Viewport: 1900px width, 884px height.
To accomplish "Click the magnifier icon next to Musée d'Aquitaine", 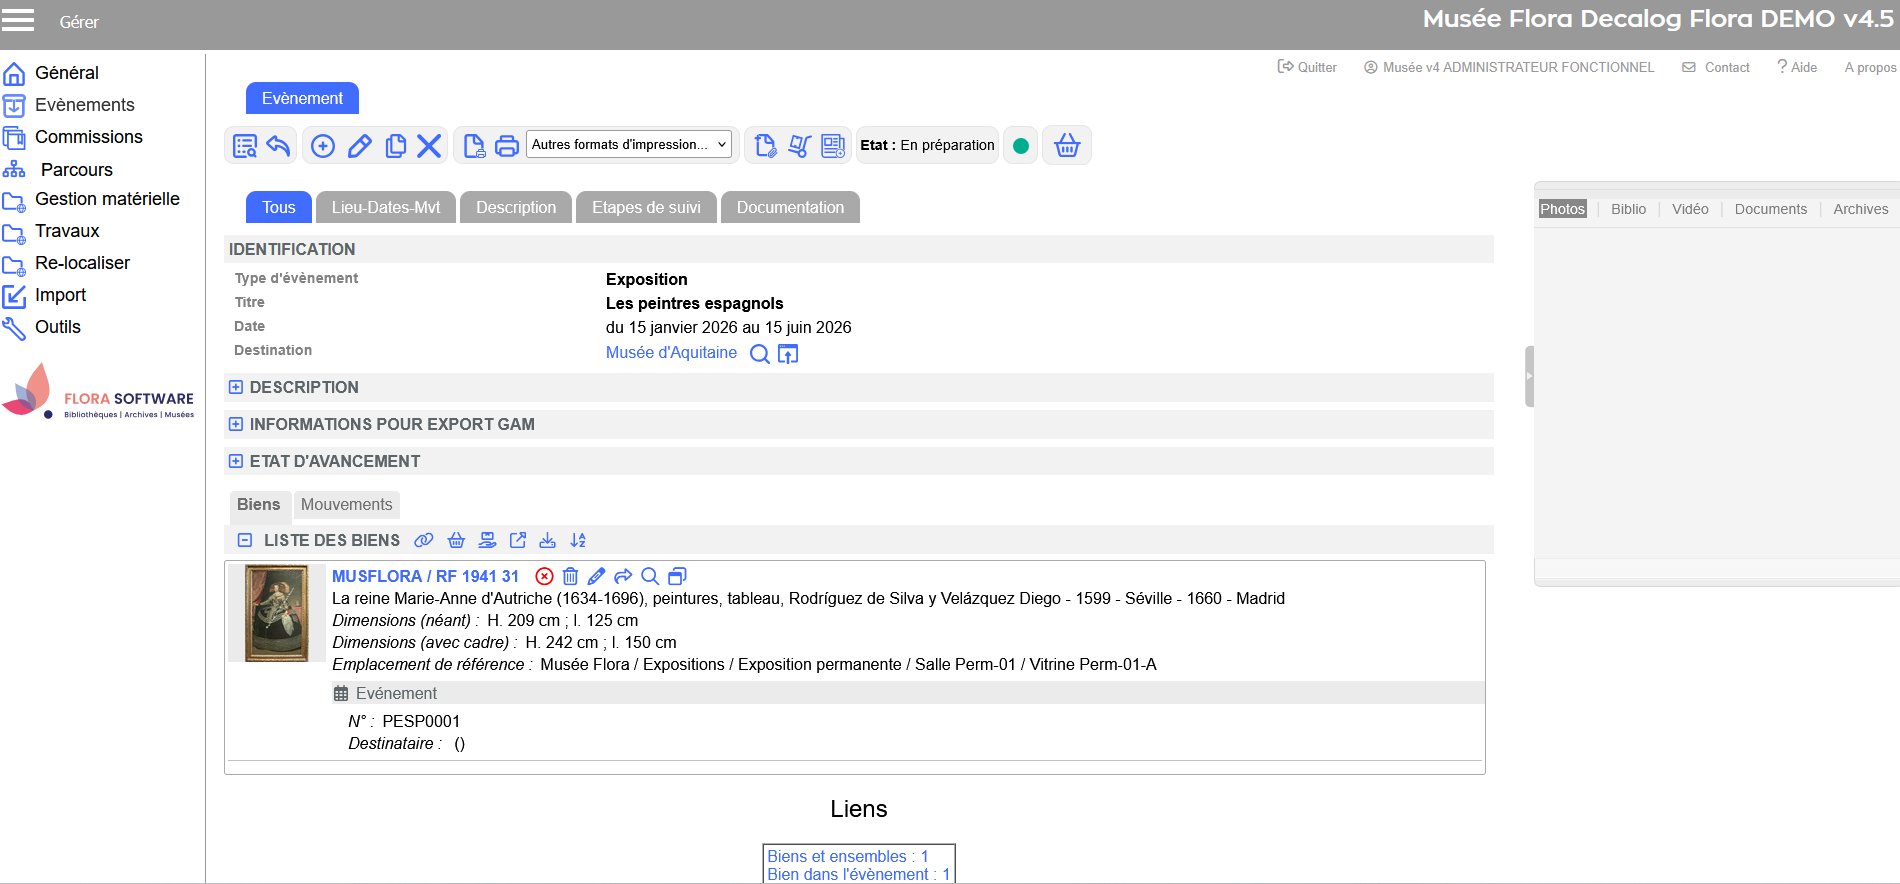I will pyautogui.click(x=760, y=354).
